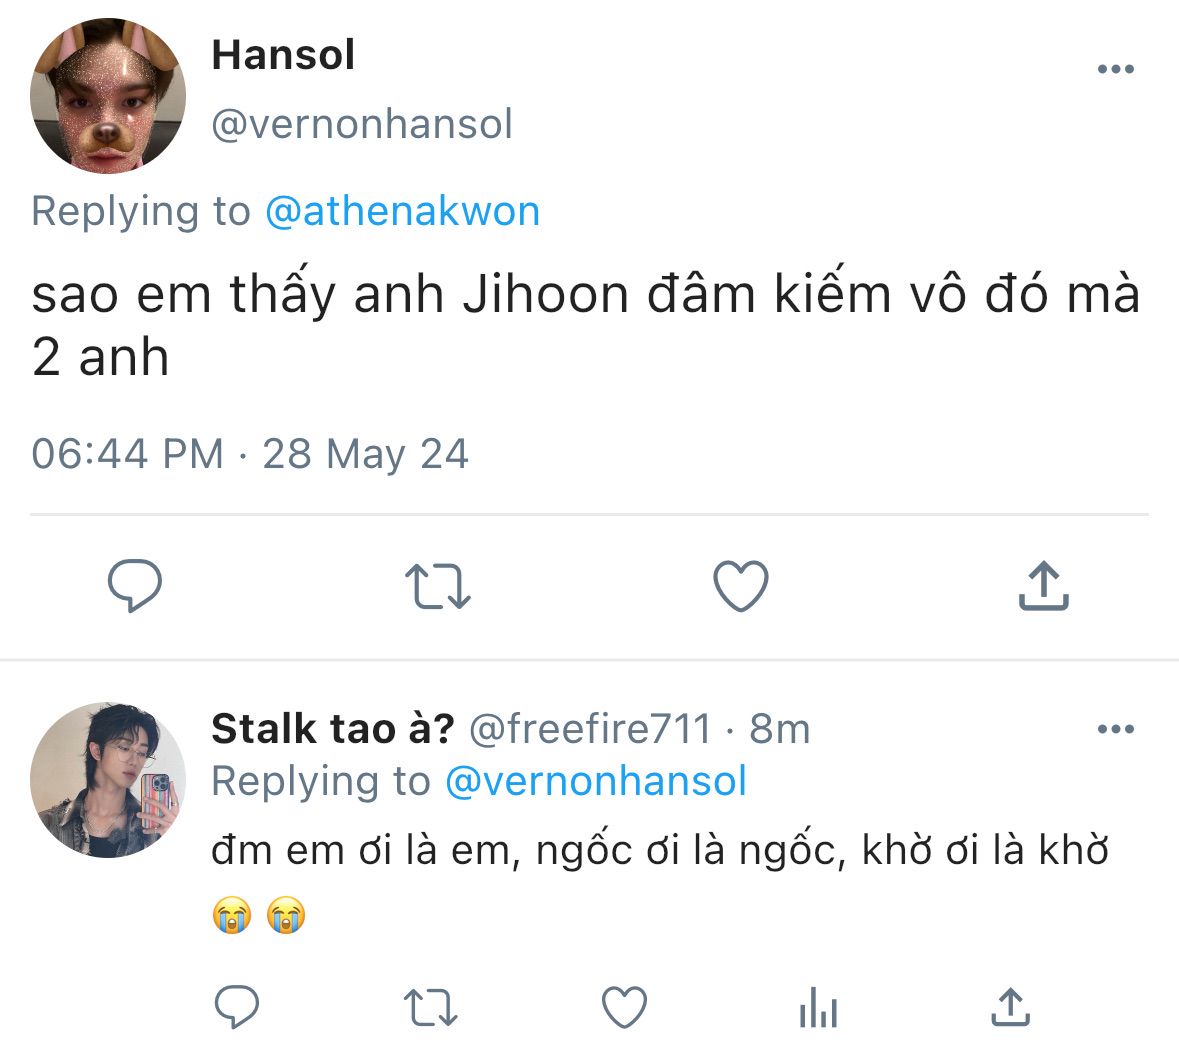Open the @athenakwon mention link

[x=402, y=212]
